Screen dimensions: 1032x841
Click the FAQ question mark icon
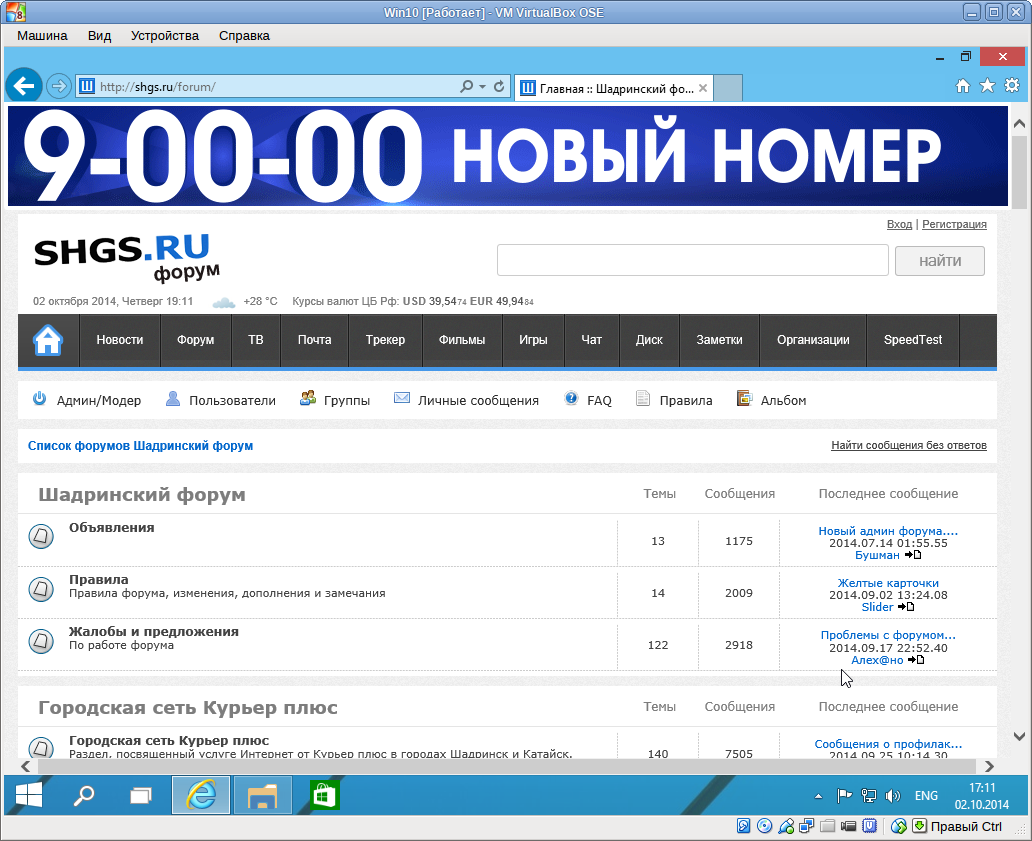click(571, 398)
